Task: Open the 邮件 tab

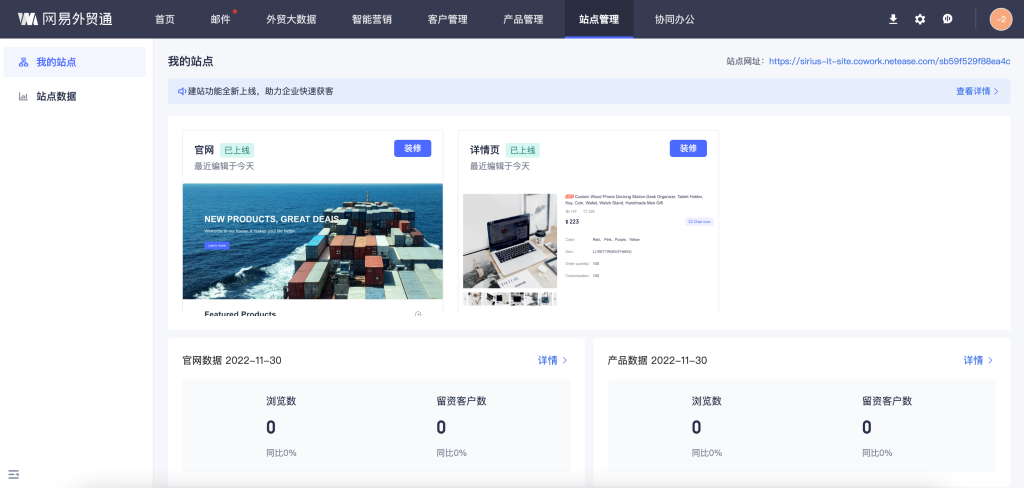Action: click(x=221, y=19)
